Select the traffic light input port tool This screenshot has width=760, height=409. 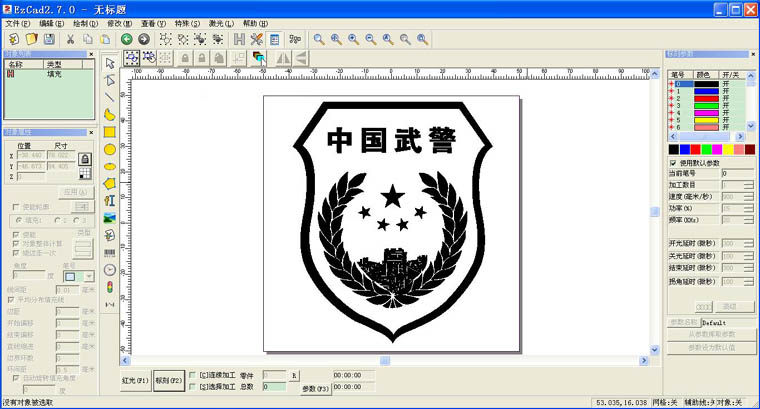coord(110,287)
